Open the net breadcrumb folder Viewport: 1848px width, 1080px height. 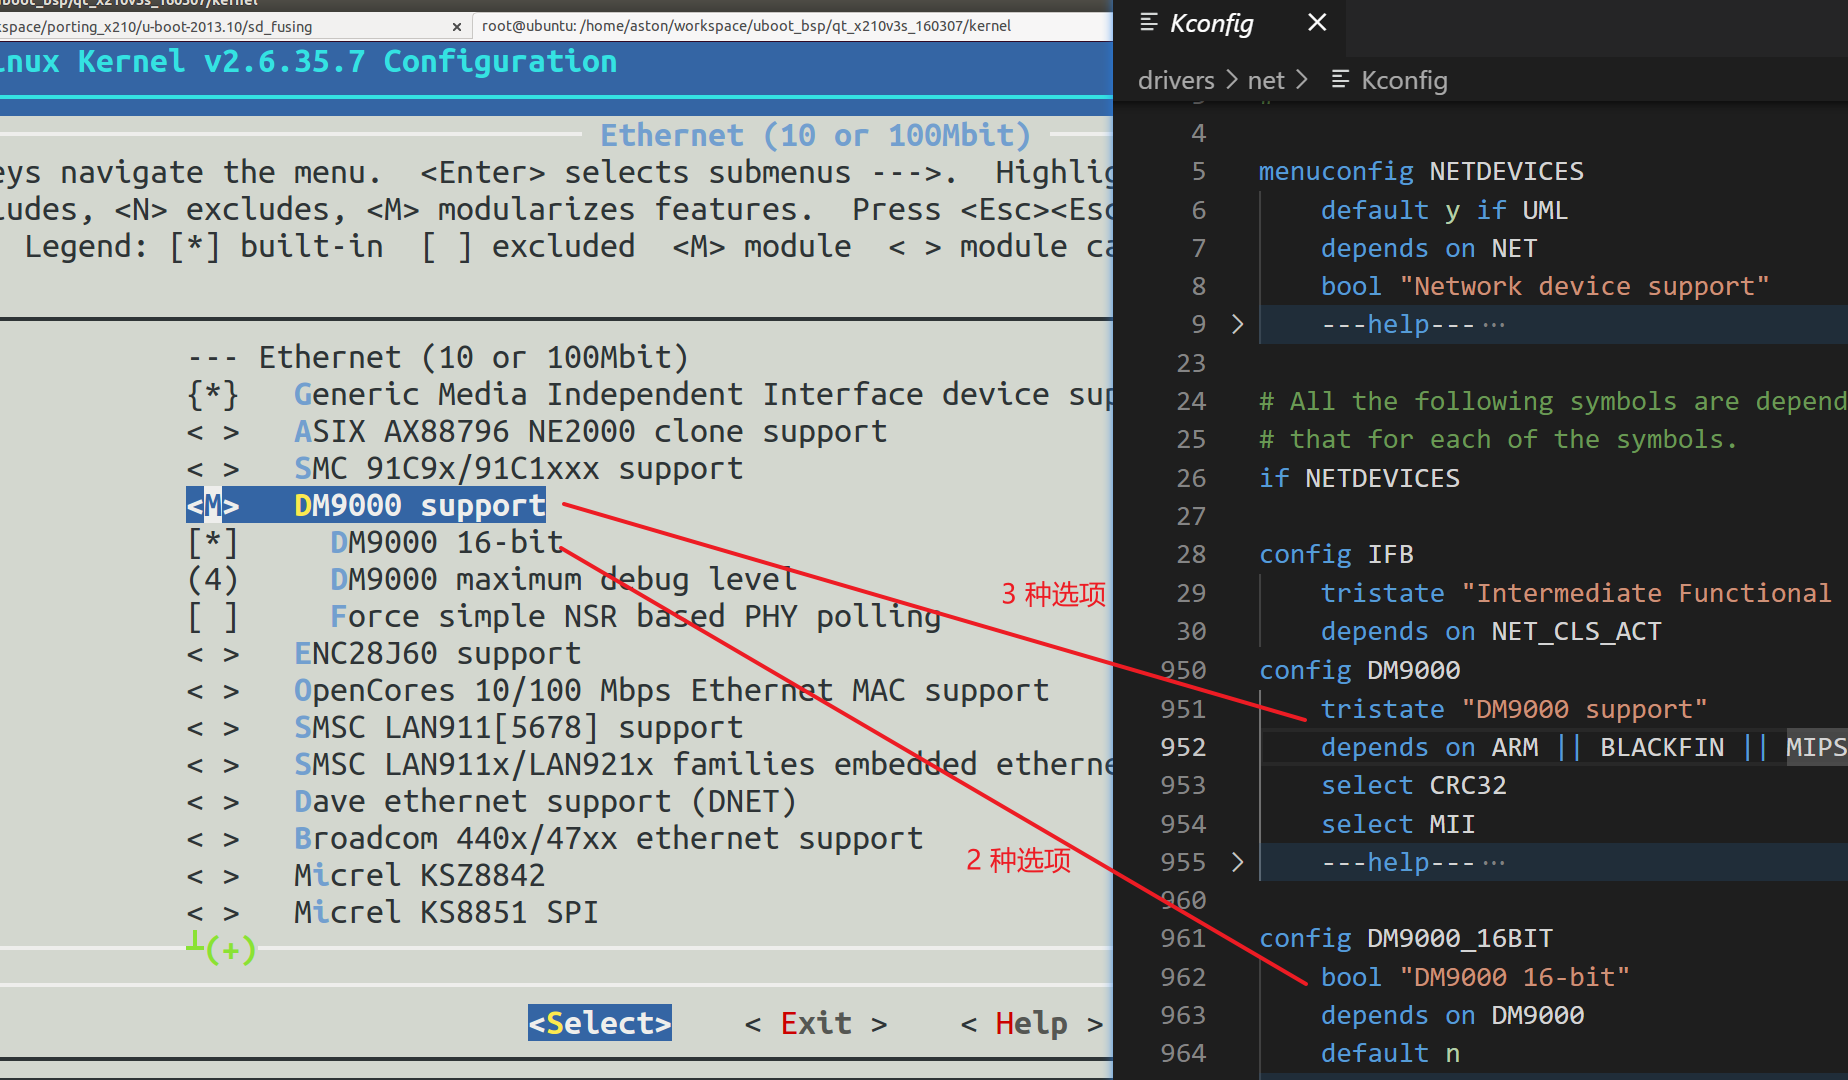1266,80
